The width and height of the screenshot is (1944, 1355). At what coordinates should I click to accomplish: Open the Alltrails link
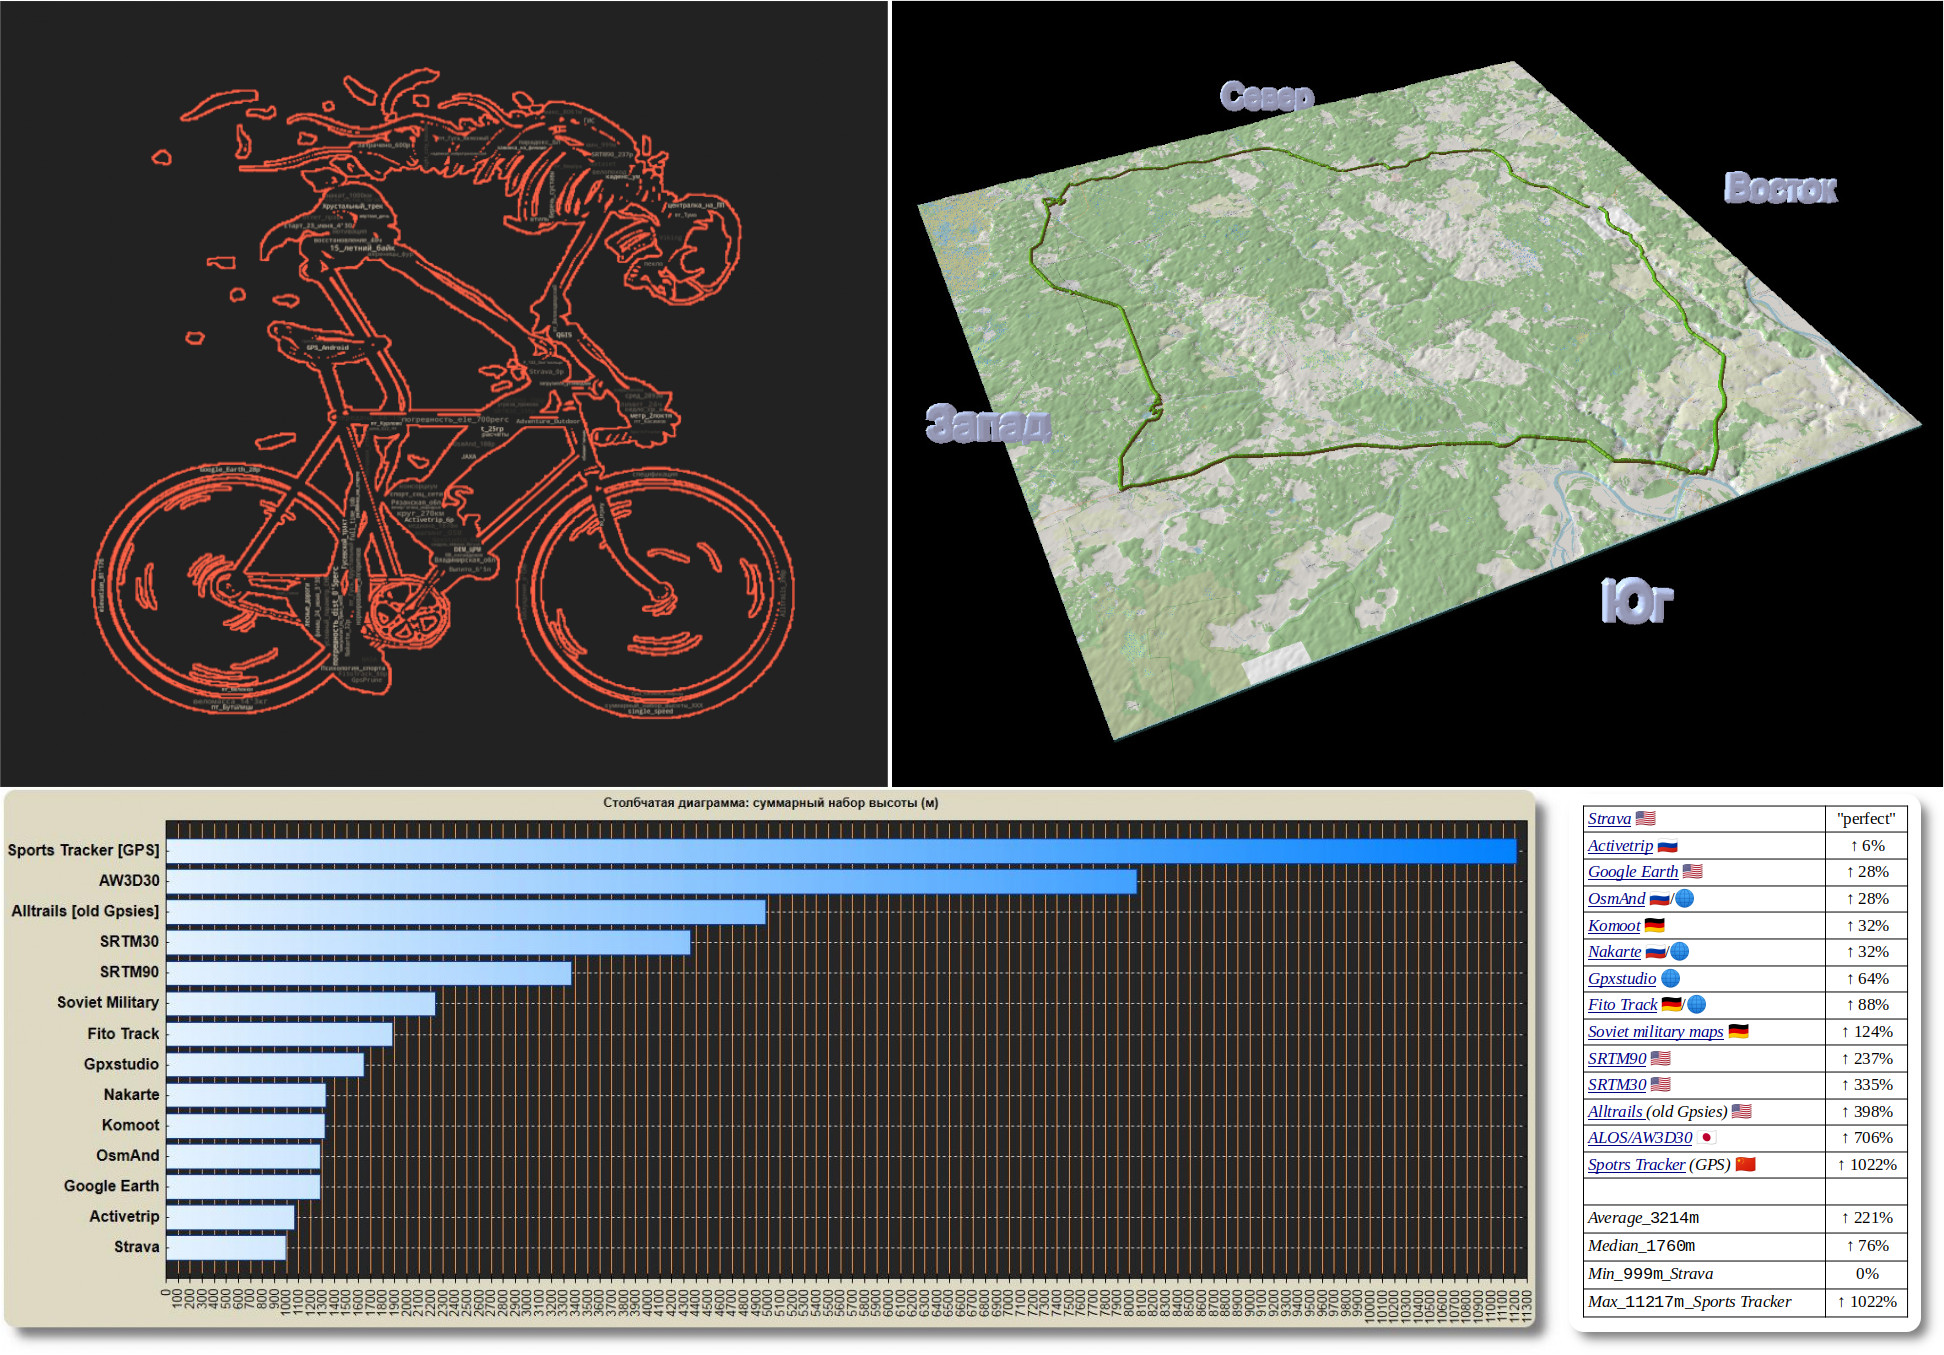coord(1615,1111)
